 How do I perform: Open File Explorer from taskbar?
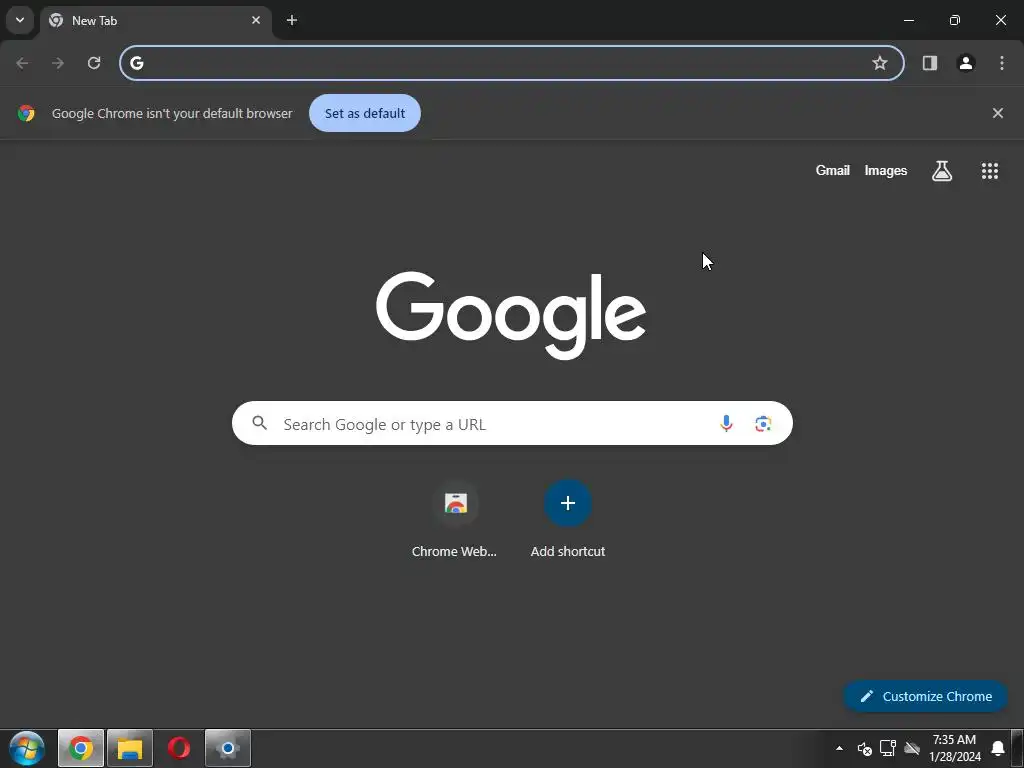point(130,748)
